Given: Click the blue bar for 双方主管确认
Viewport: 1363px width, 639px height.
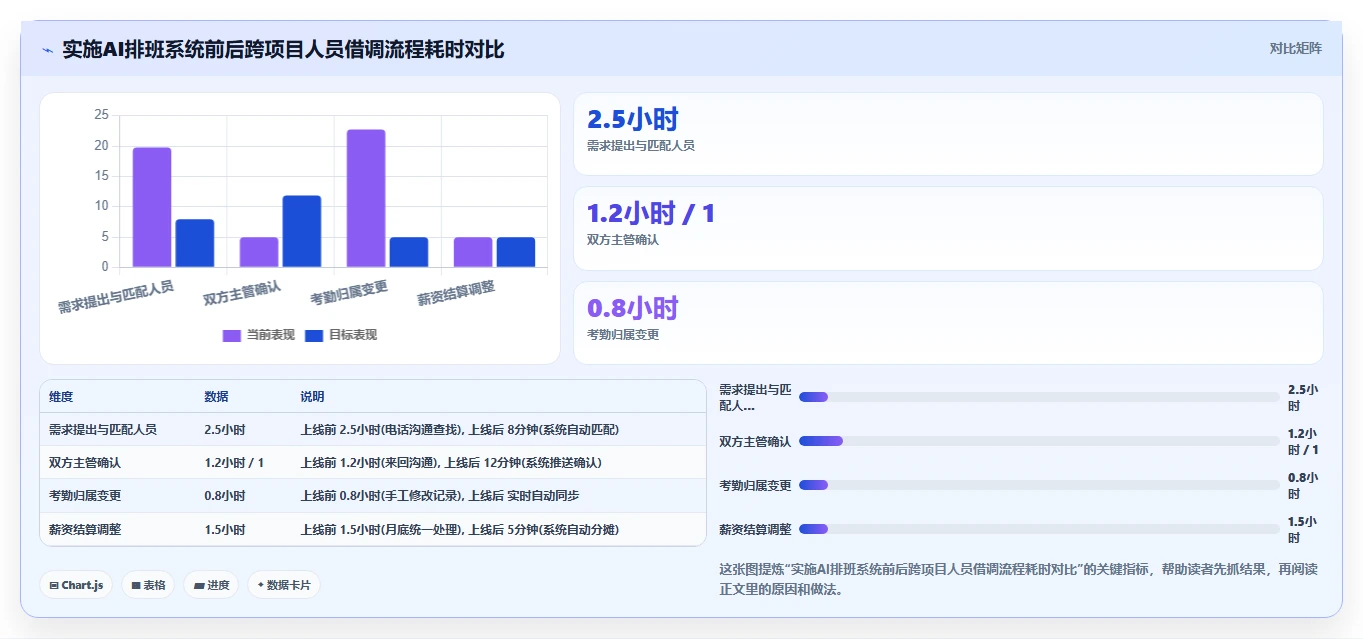Looking at the screenshot, I should 302,231.
